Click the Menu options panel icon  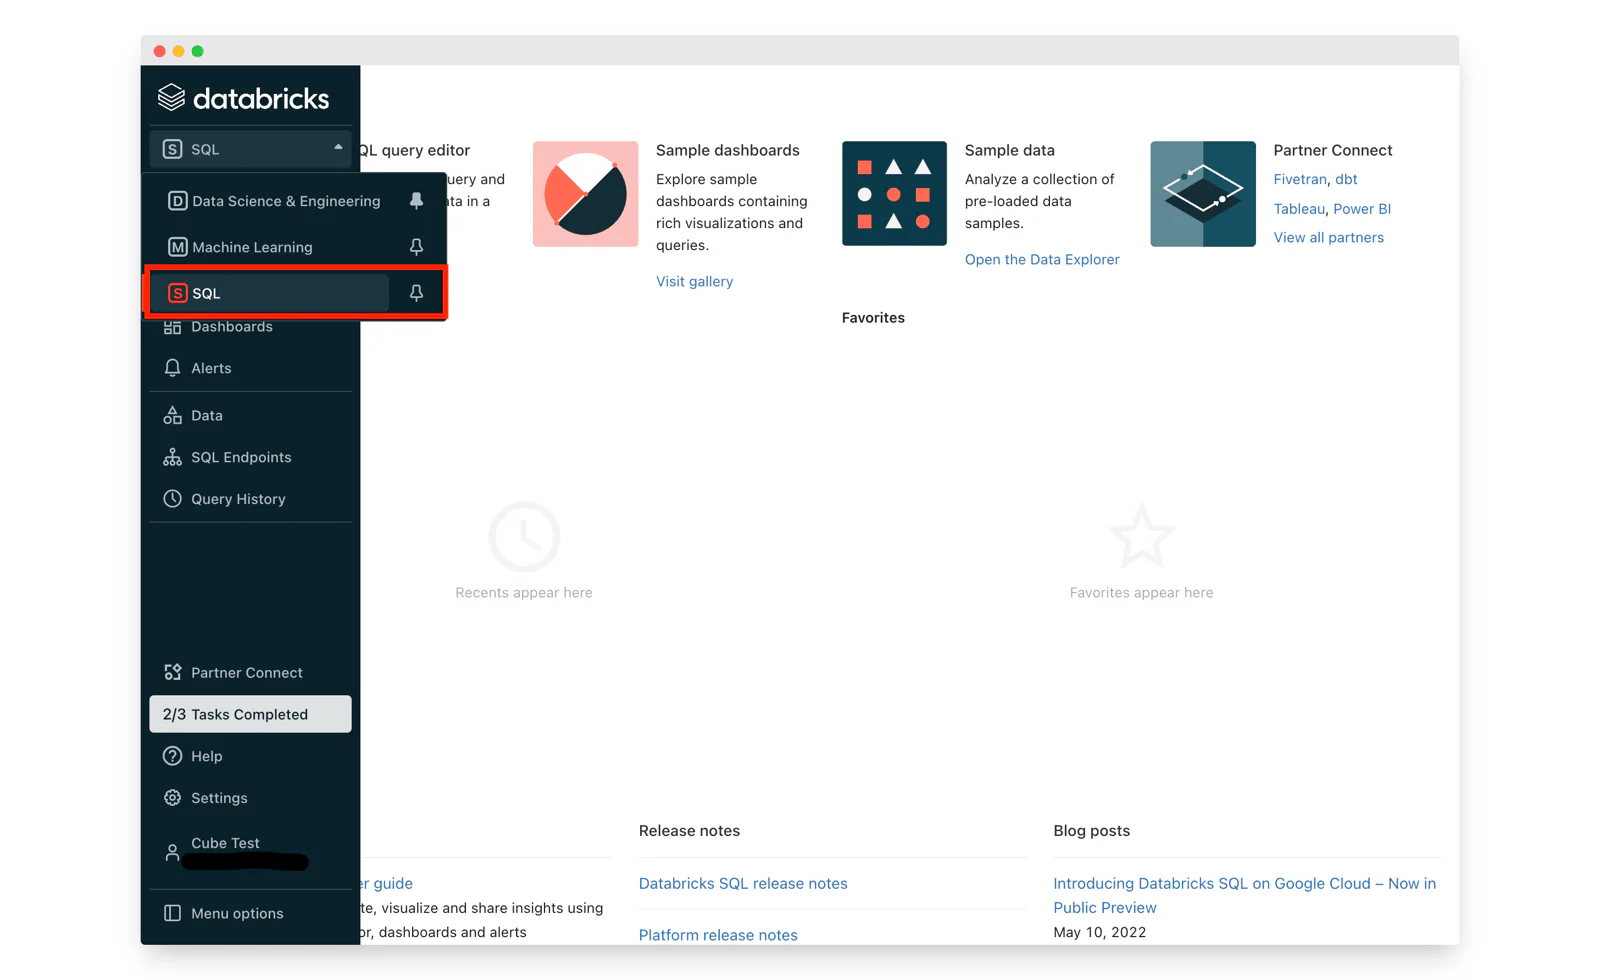pos(172,913)
